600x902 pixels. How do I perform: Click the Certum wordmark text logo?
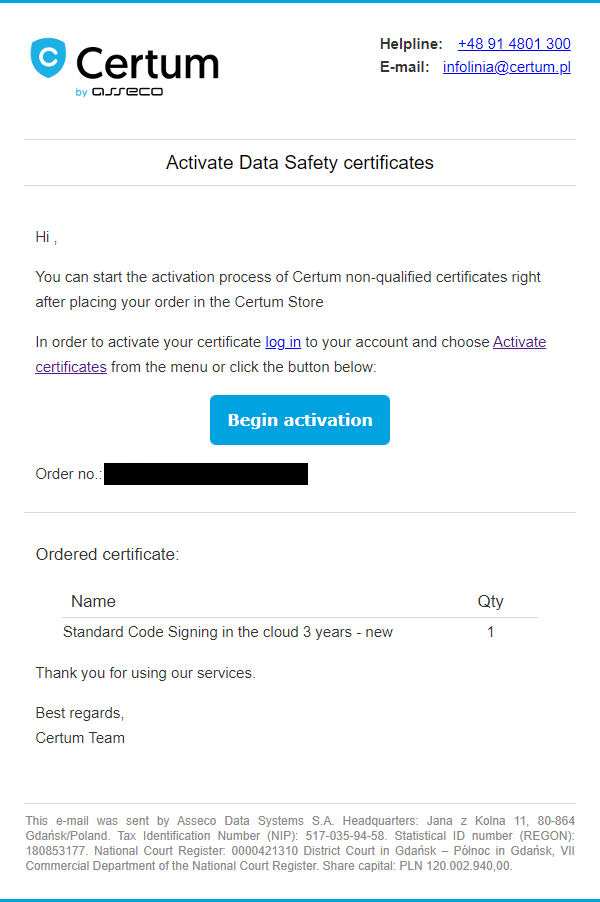pyautogui.click(x=147, y=63)
